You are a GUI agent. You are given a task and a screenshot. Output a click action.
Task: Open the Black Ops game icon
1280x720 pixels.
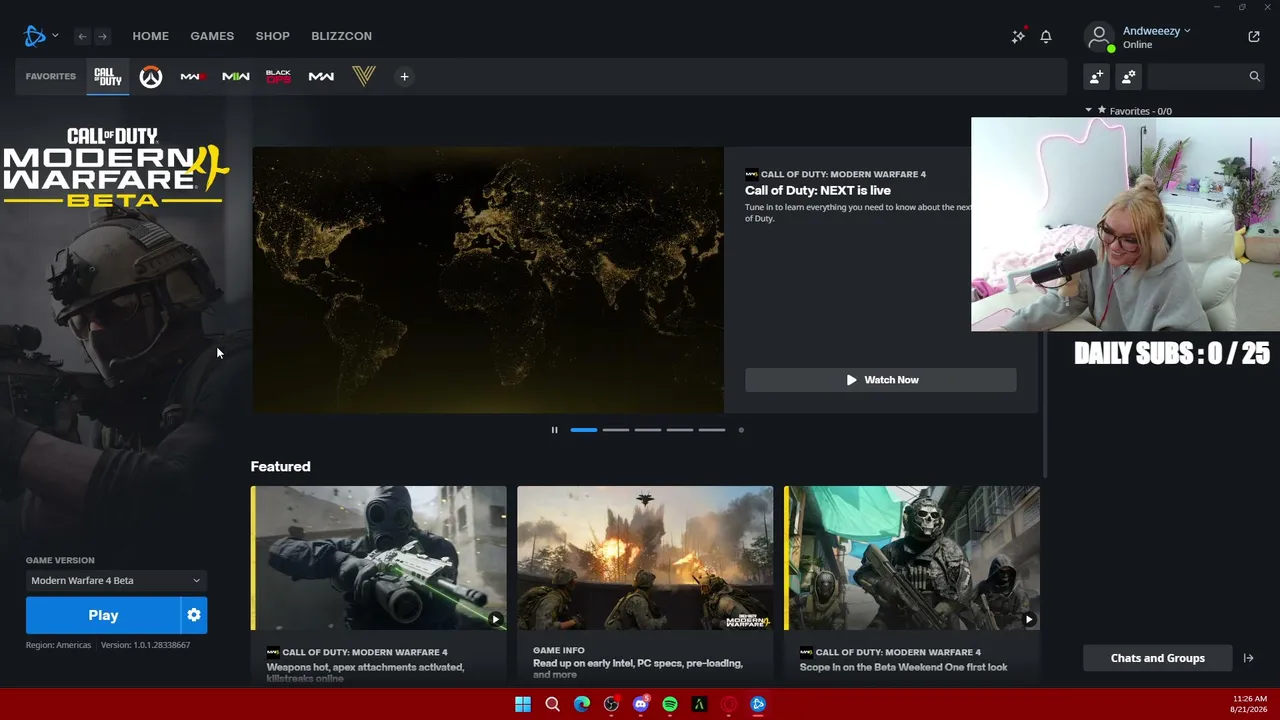278,77
